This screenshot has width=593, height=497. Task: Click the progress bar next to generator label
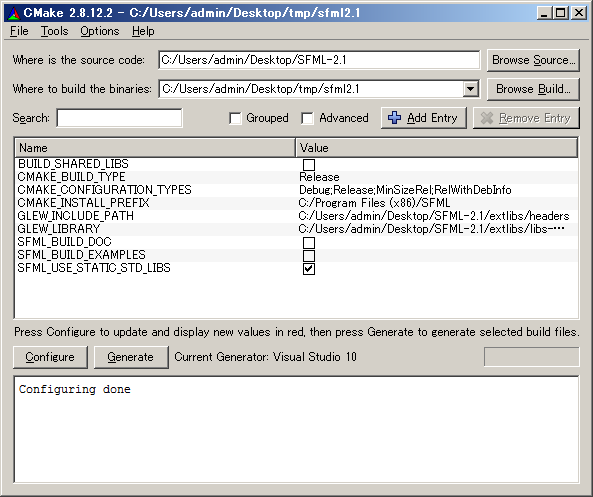coord(531,357)
